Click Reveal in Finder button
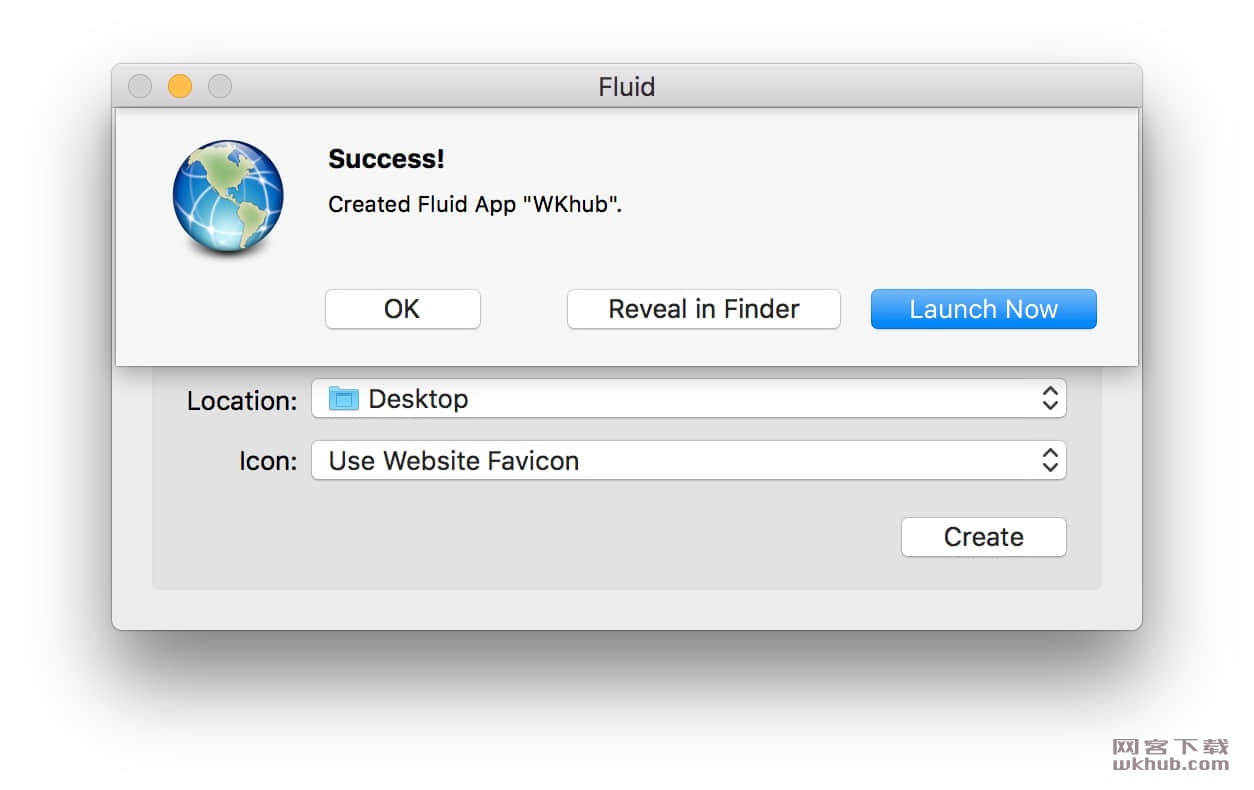The width and height of the screenshot is (1254, 790). tap(703, 309)
